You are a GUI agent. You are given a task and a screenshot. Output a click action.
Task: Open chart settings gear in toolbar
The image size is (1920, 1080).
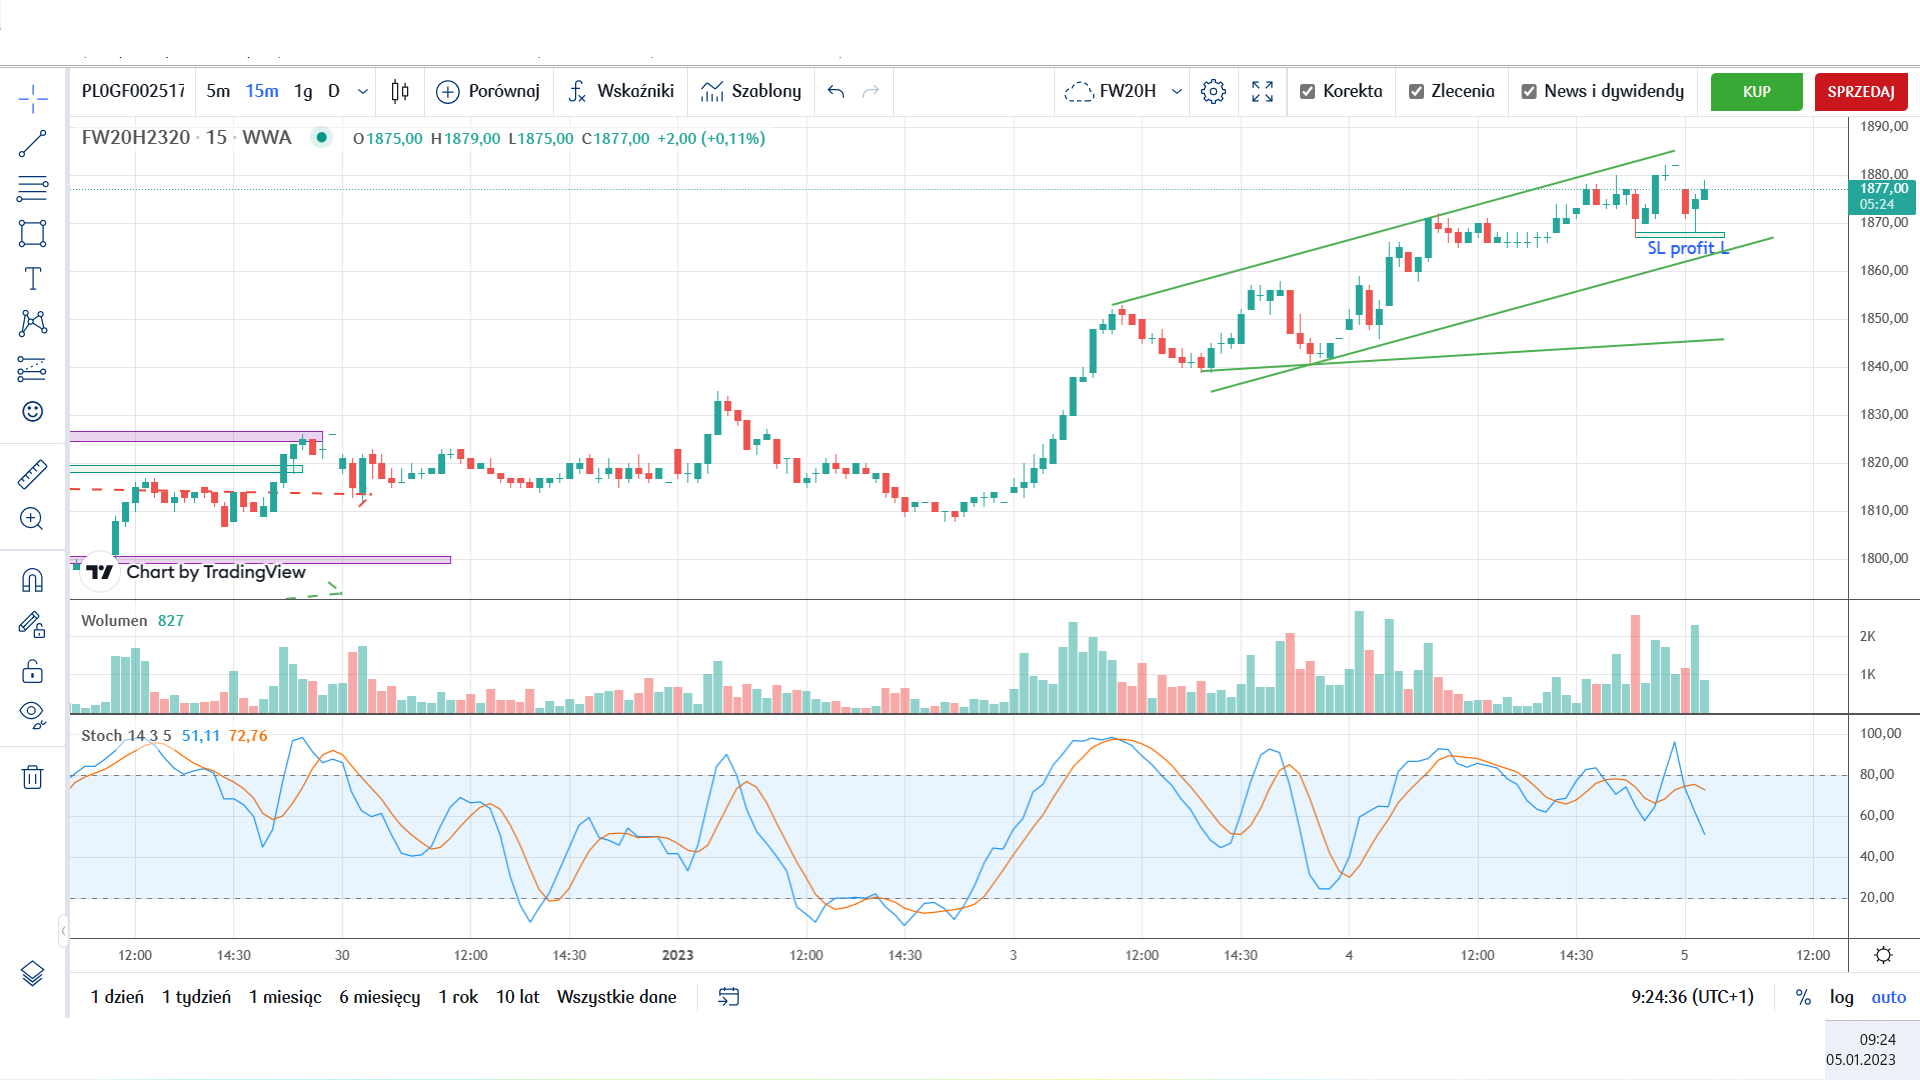click(1213, 91)
